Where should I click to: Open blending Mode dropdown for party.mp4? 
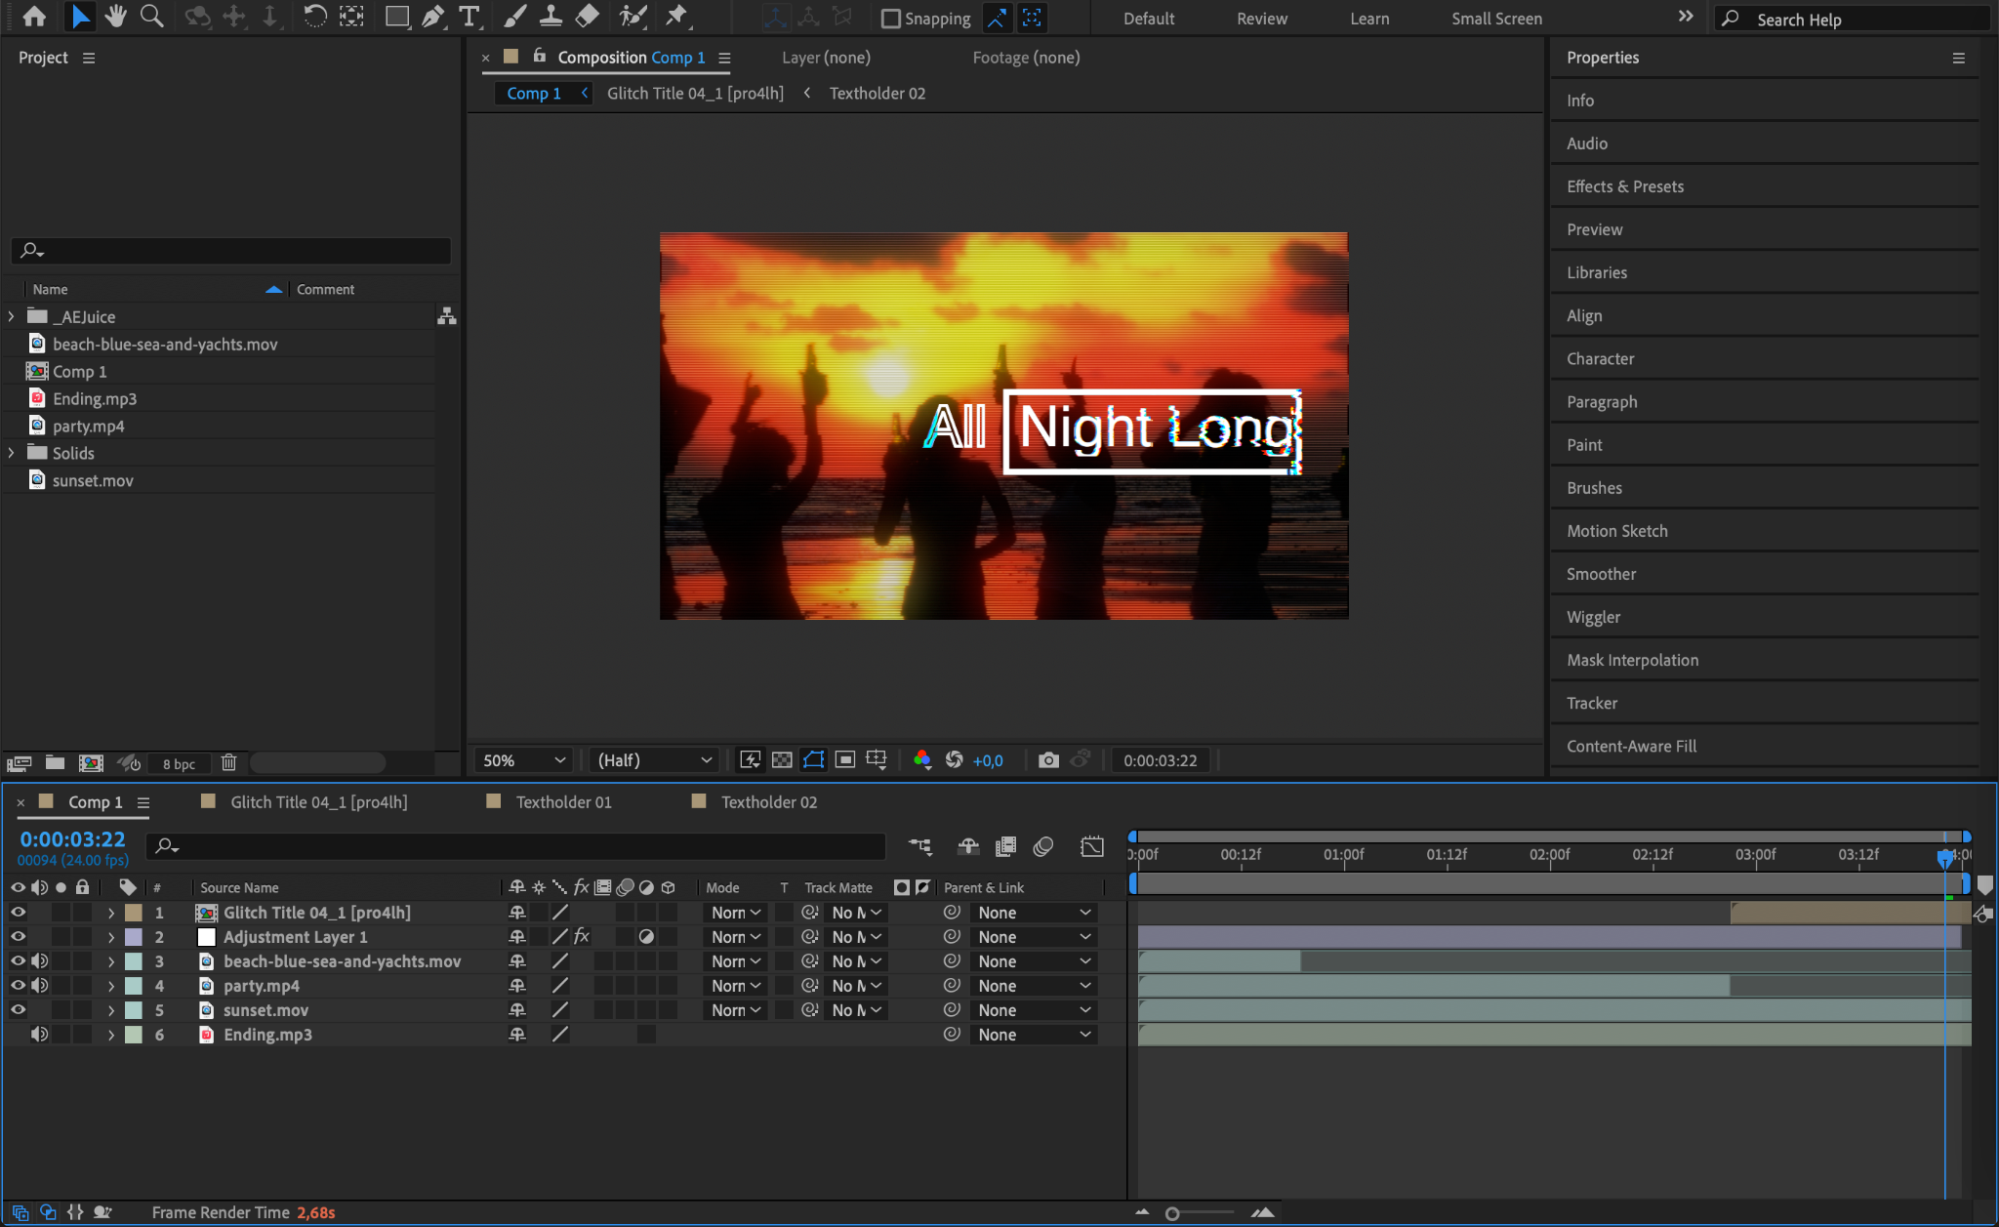point(736,986)
